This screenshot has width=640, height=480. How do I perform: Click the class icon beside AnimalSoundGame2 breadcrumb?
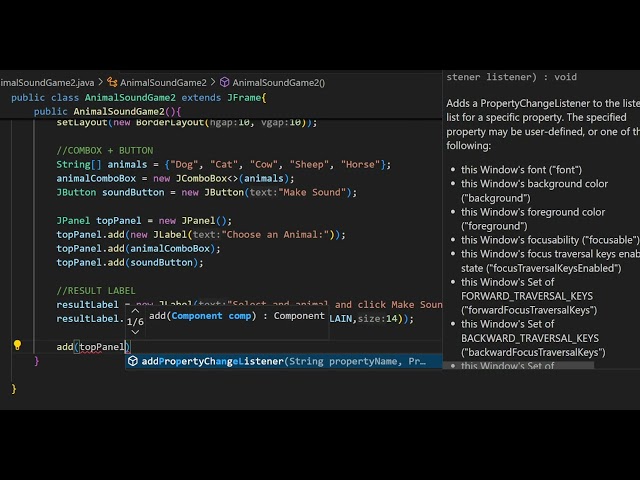[x=112, y=82]
